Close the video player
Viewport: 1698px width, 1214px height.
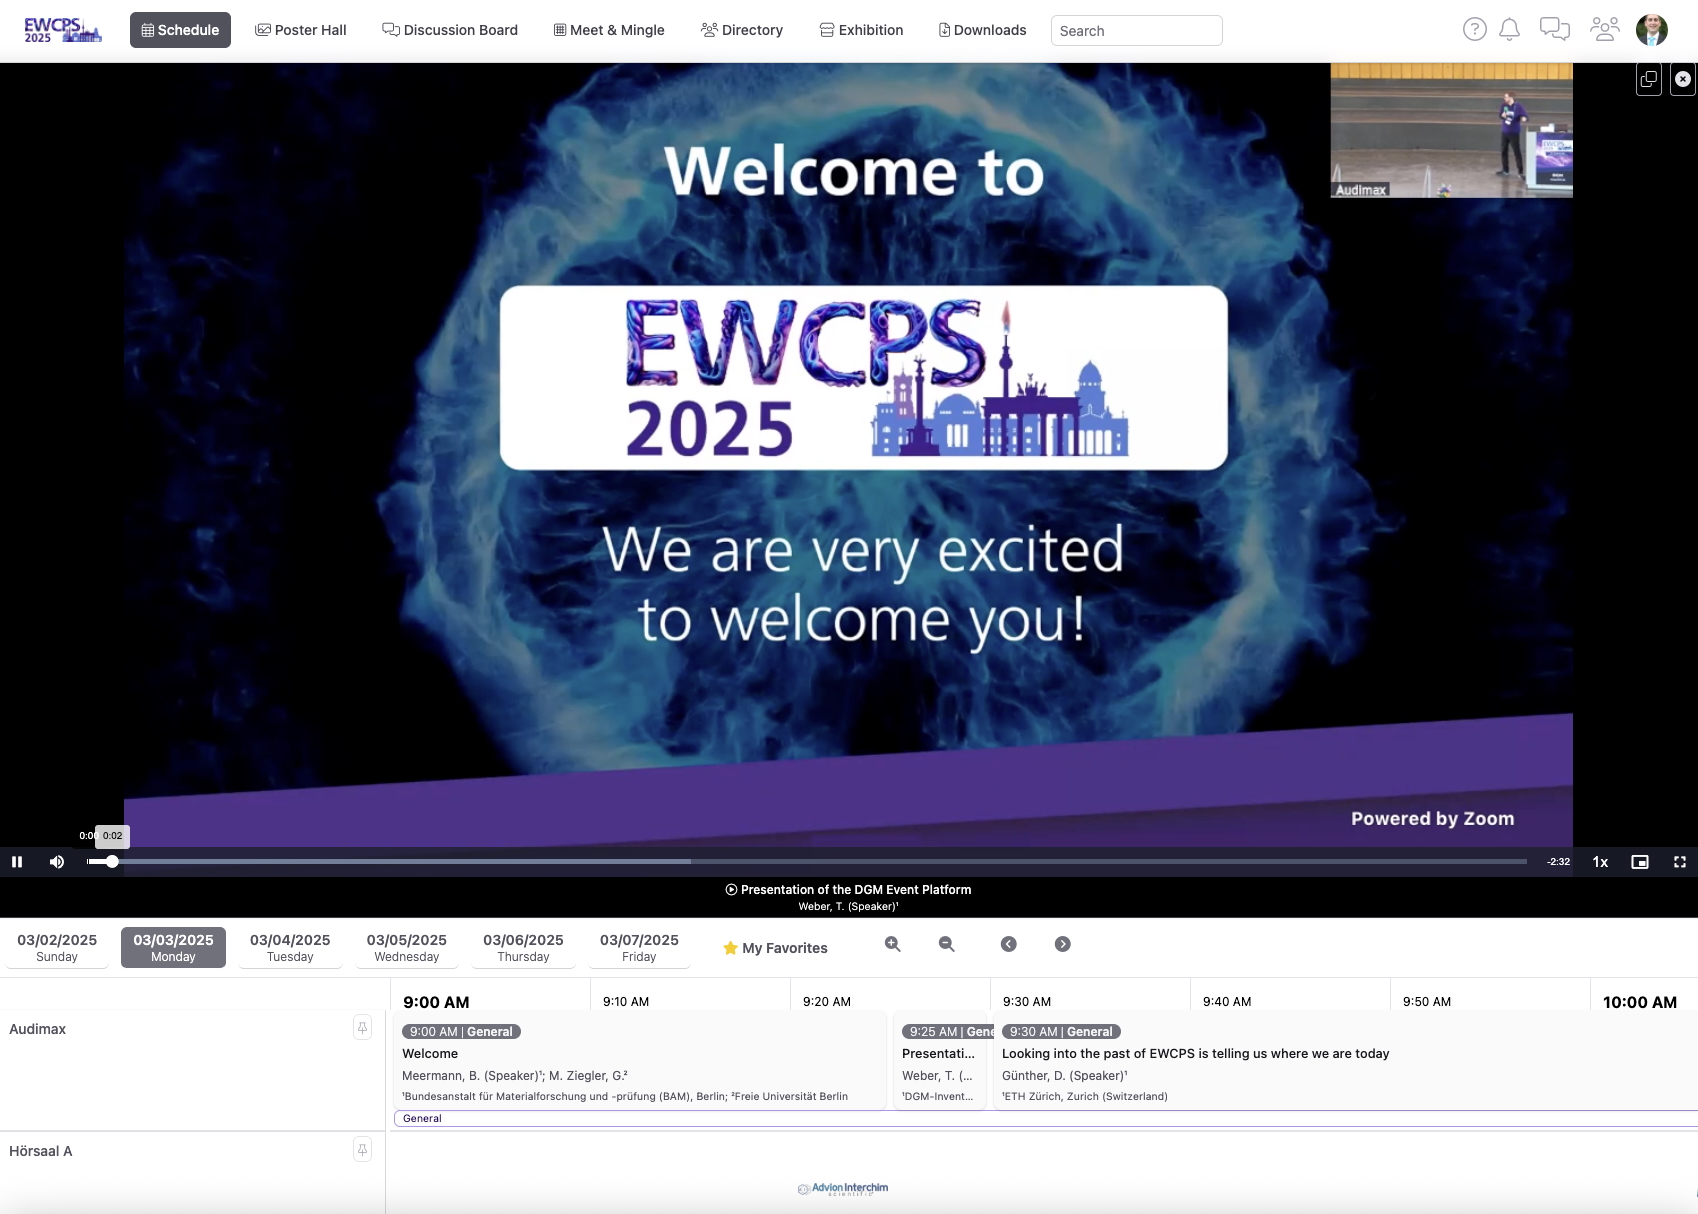[x=1683, y=79]
